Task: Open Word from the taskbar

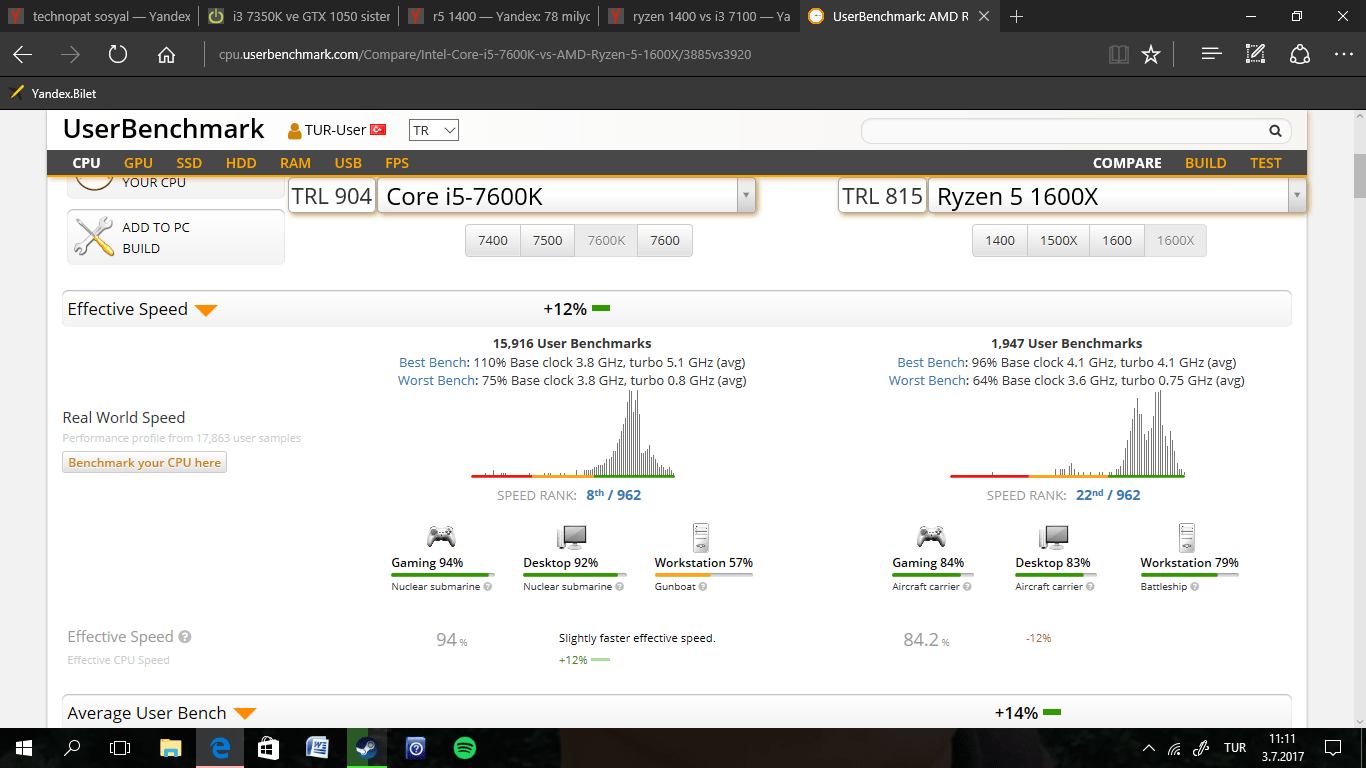Action: 317,748
